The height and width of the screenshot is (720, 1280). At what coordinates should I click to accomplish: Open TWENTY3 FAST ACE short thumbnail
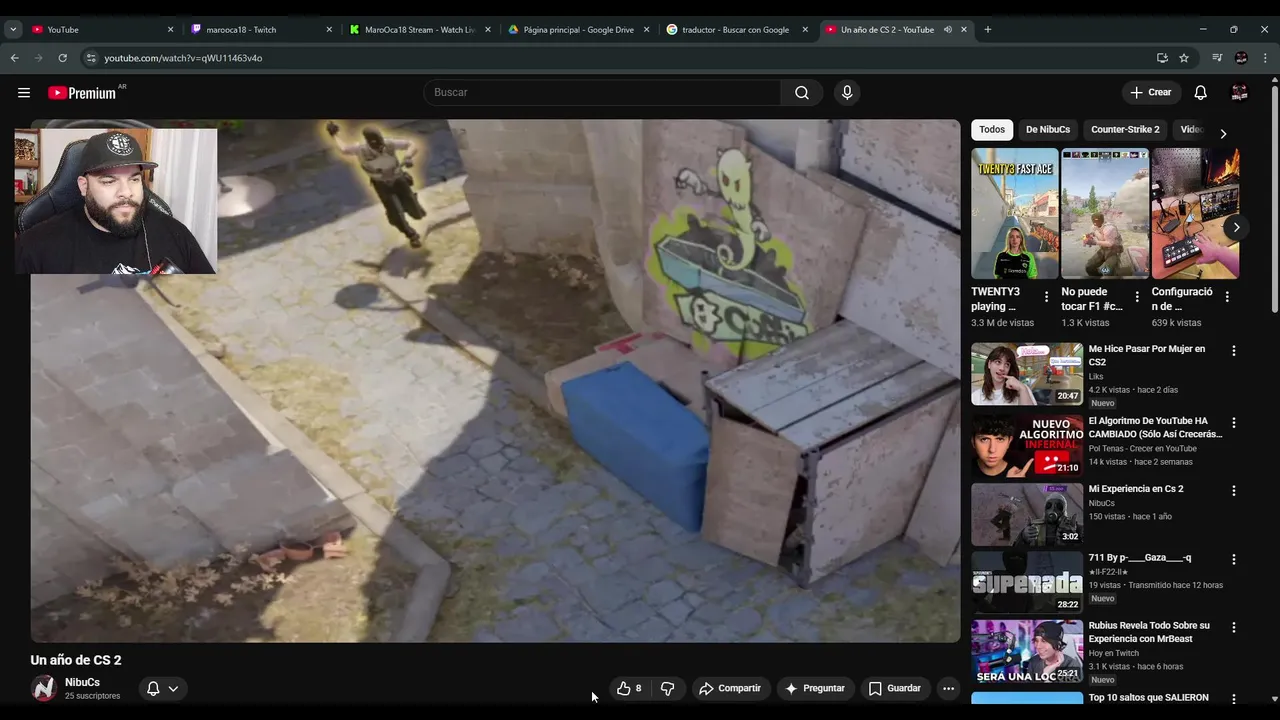[x=1014, y=213]
